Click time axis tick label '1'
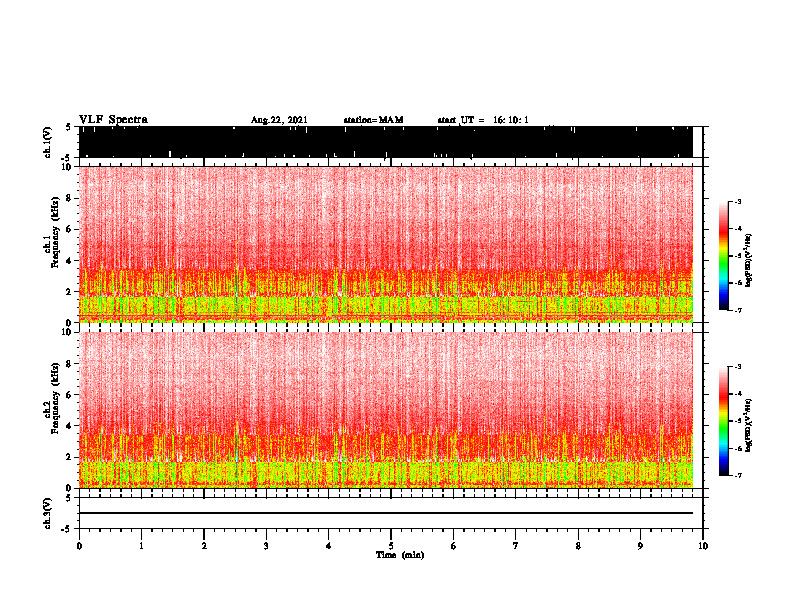This screenshot has height=612, width=792. [x=141, y=546]
